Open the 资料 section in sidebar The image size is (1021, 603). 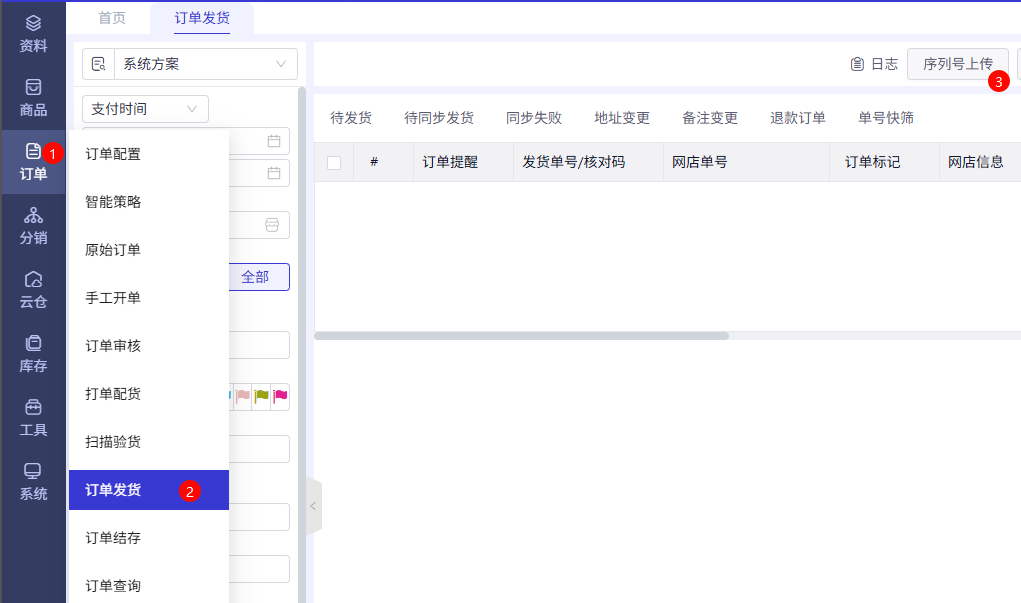(x=33, y=35)
